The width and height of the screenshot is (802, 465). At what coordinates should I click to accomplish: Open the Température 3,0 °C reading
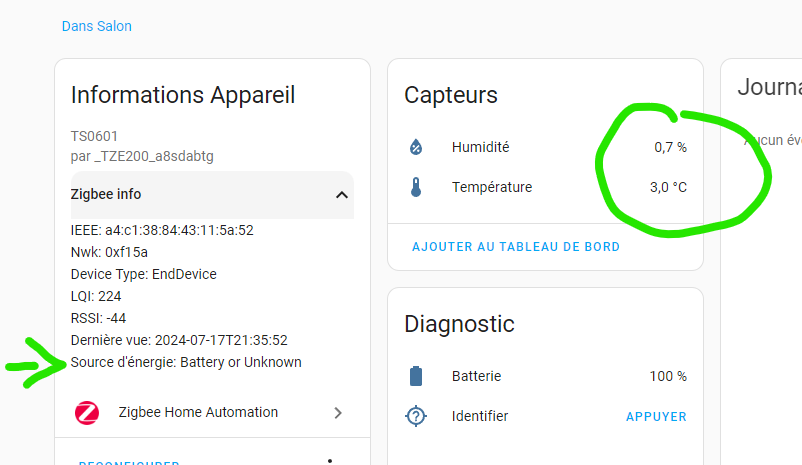668,187
